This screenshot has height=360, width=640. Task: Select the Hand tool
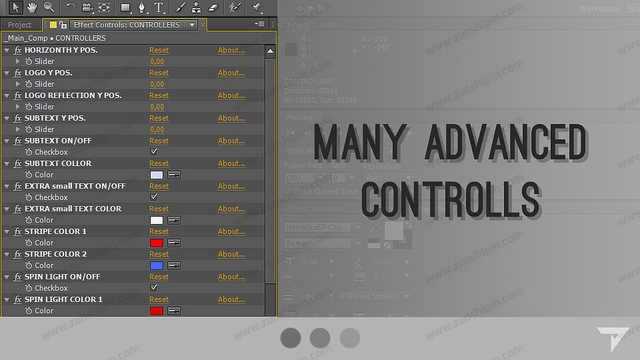tap(32, 7)
